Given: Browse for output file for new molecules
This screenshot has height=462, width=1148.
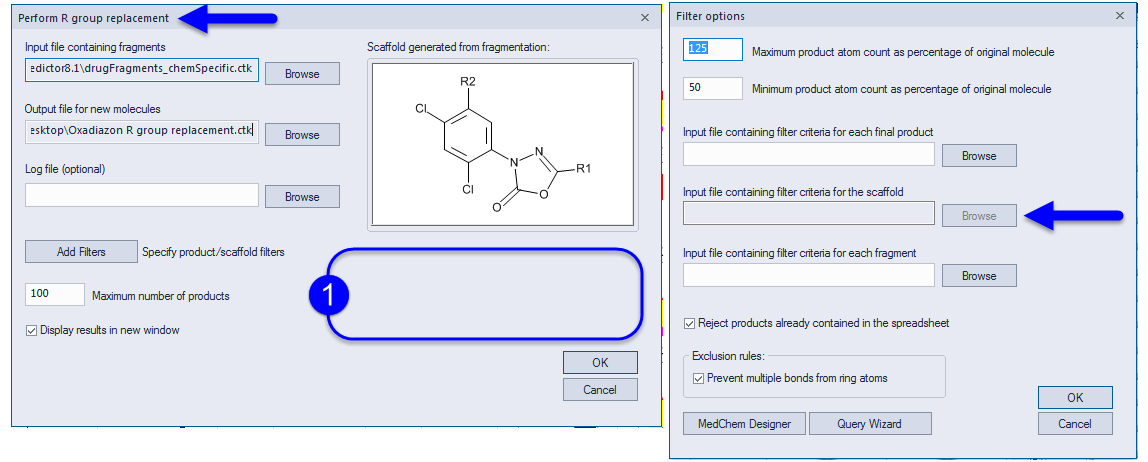Looking at the screenshot, I should coord(302,135).
